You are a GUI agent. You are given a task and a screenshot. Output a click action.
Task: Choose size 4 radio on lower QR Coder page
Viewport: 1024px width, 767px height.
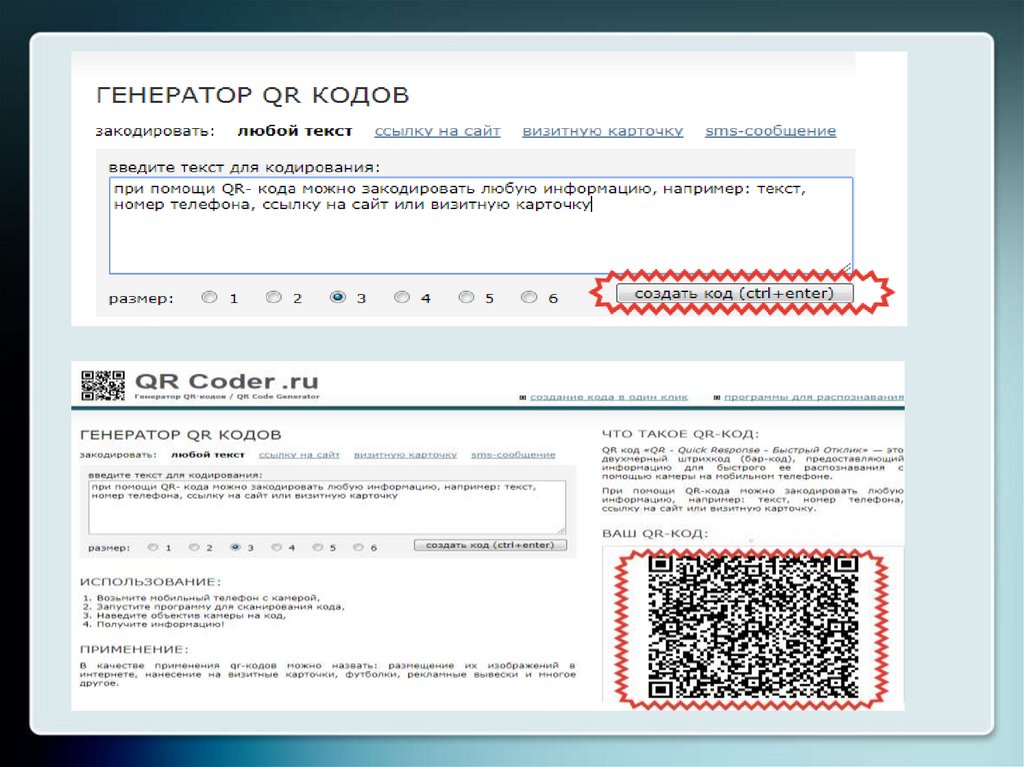[276, 547]
